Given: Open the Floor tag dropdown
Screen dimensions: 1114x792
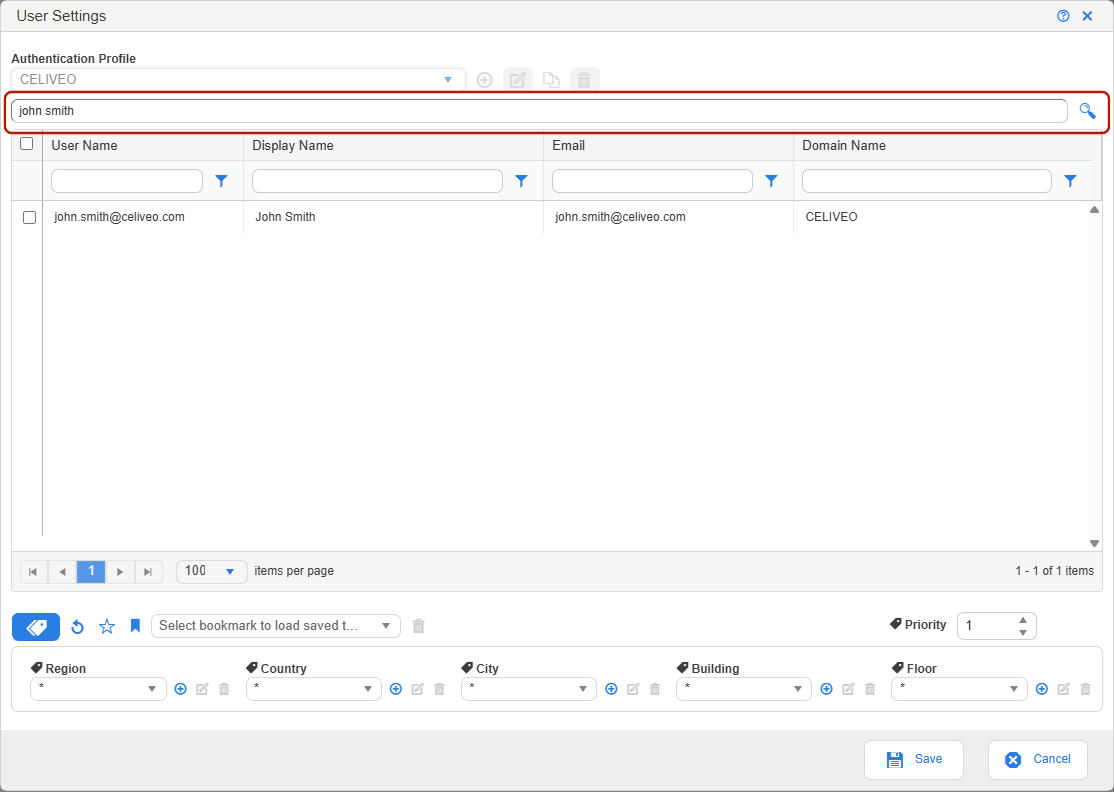Looking at the screenshot, I should [x=959, y=689].
